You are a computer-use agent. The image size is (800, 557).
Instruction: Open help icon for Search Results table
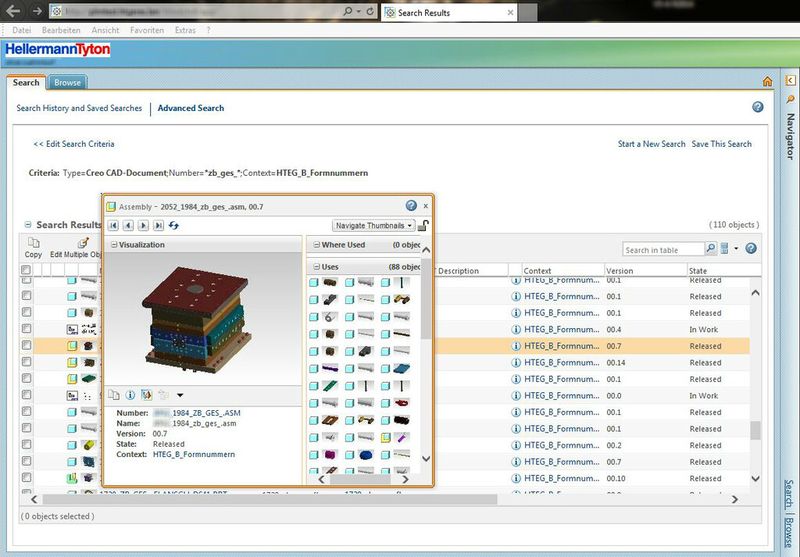751,248
